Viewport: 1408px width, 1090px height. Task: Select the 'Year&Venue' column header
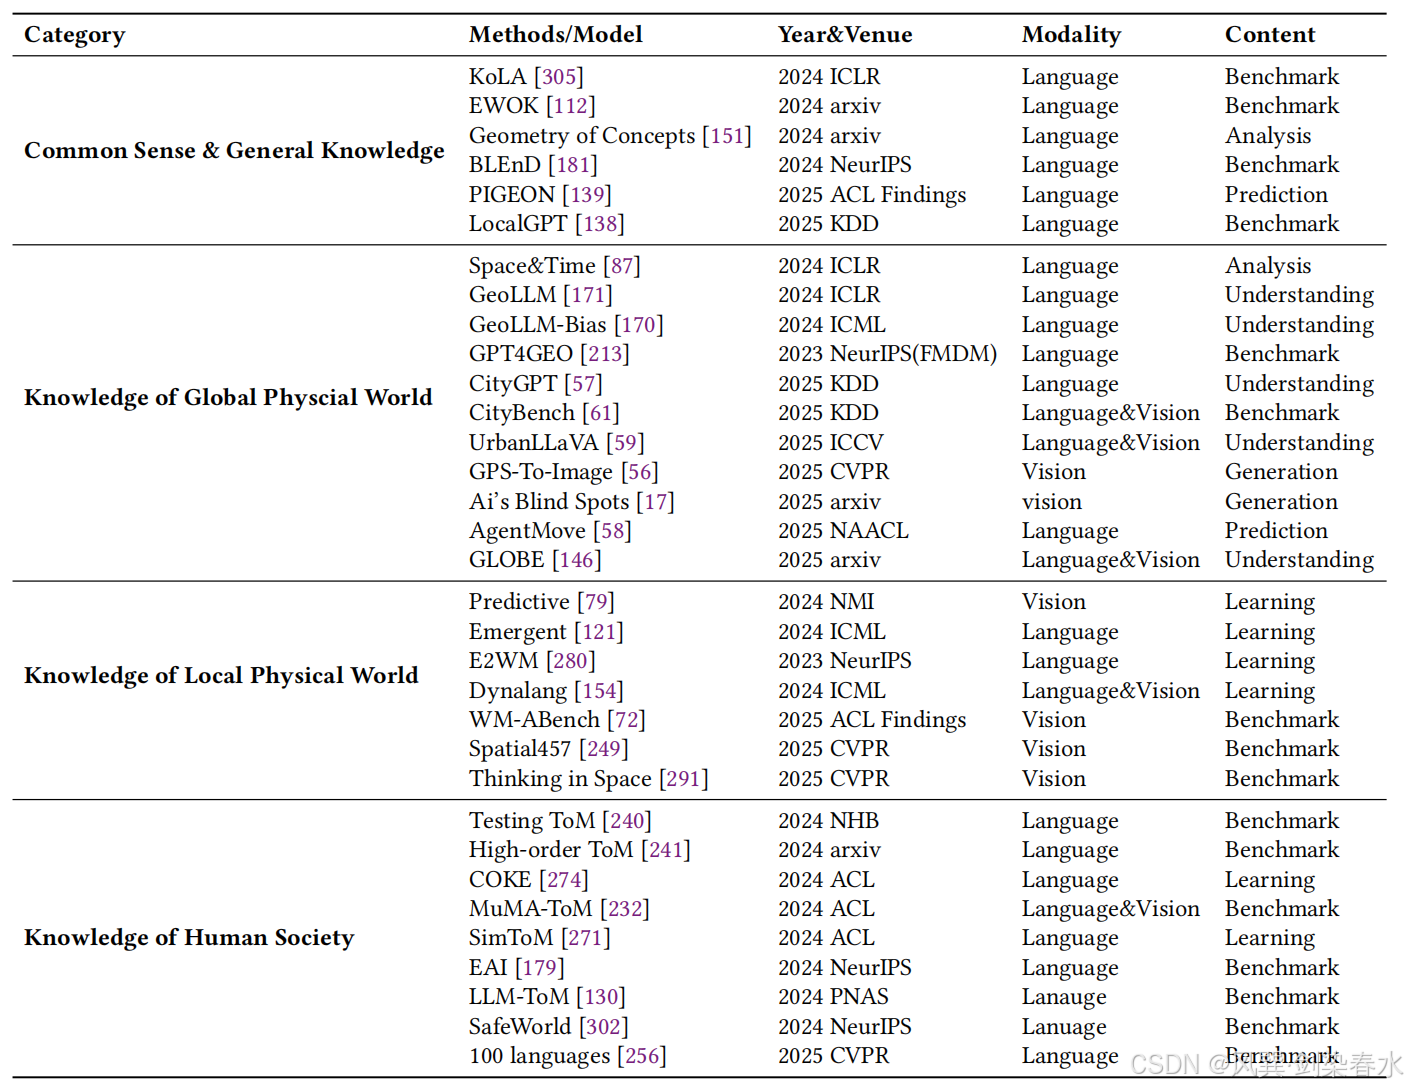pos(845,35)
